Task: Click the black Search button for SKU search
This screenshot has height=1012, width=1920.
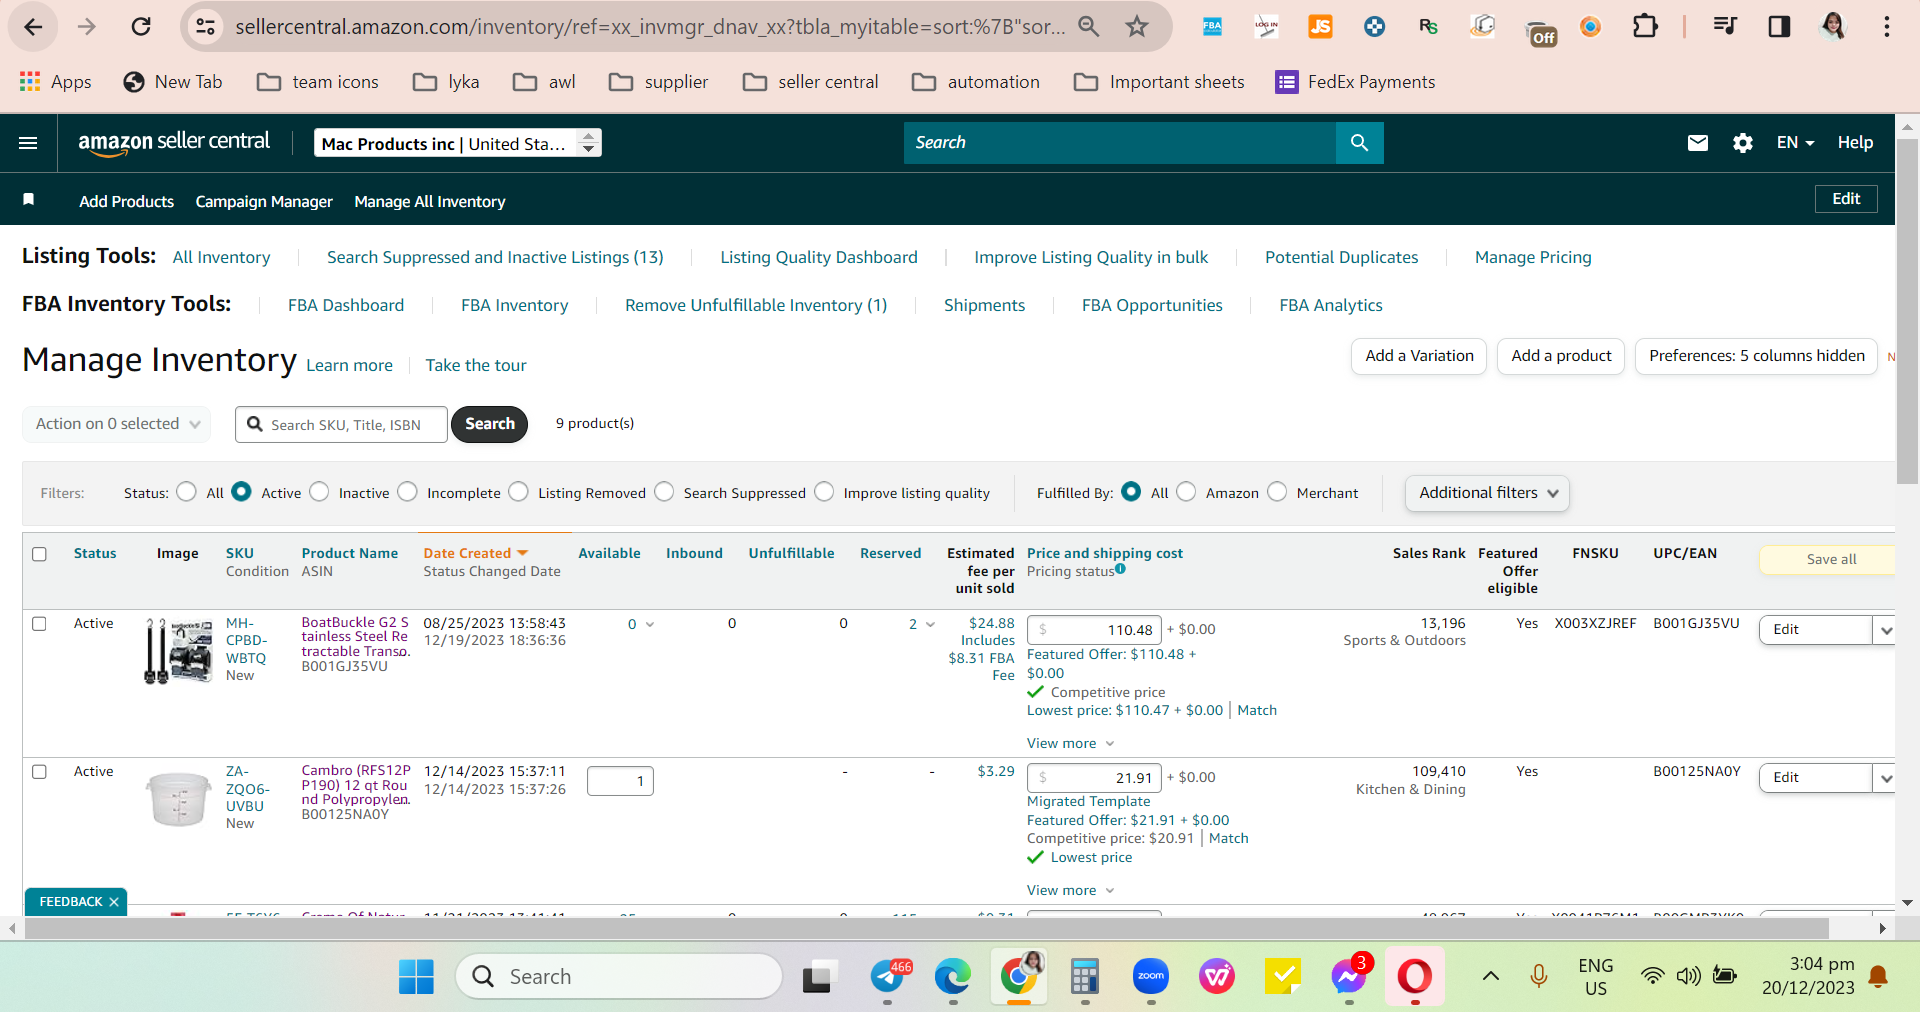Action: click(x=490, y=424)
